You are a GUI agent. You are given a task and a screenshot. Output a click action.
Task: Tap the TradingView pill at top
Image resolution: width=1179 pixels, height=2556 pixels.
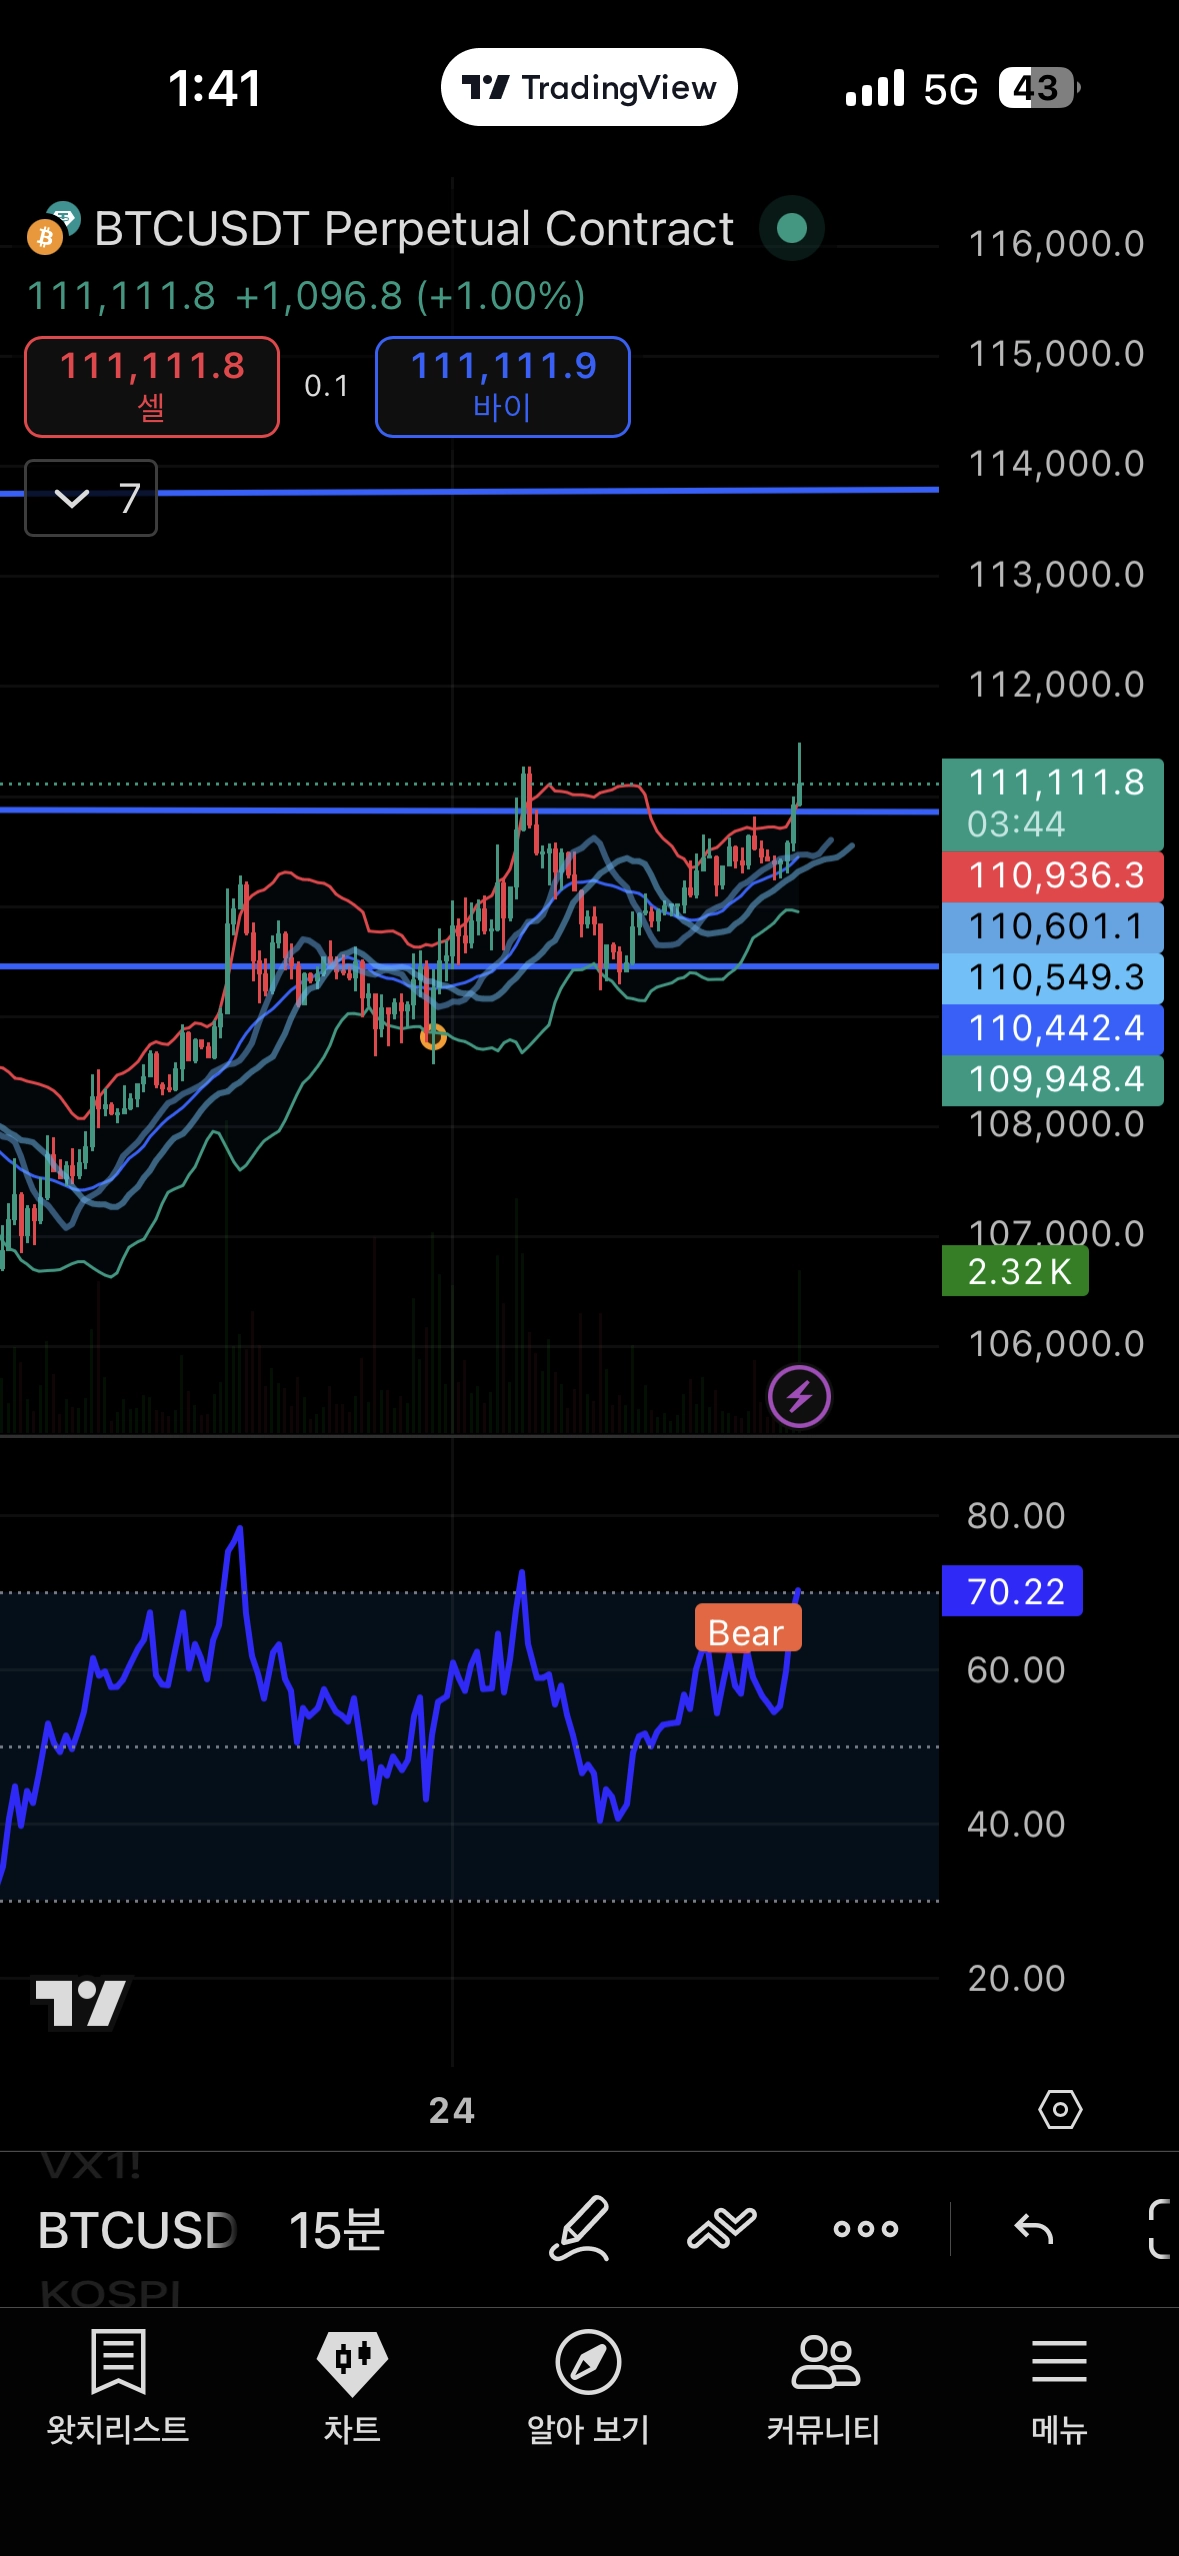coord(589,88)
